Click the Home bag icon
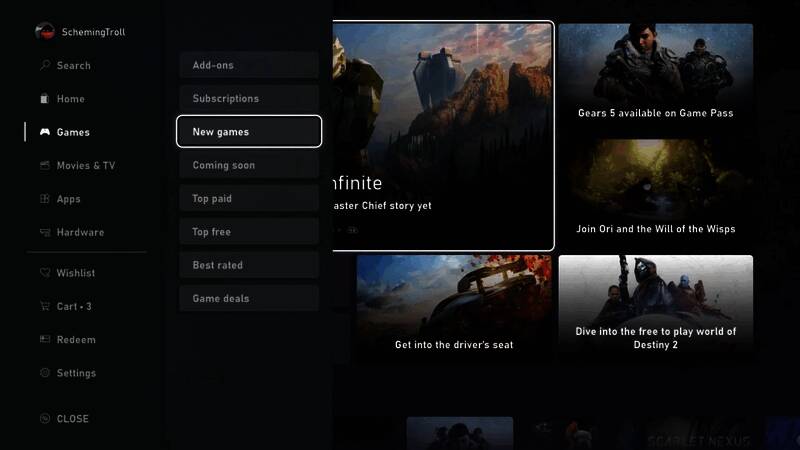 pyautogui.click(x=45, y=99)
